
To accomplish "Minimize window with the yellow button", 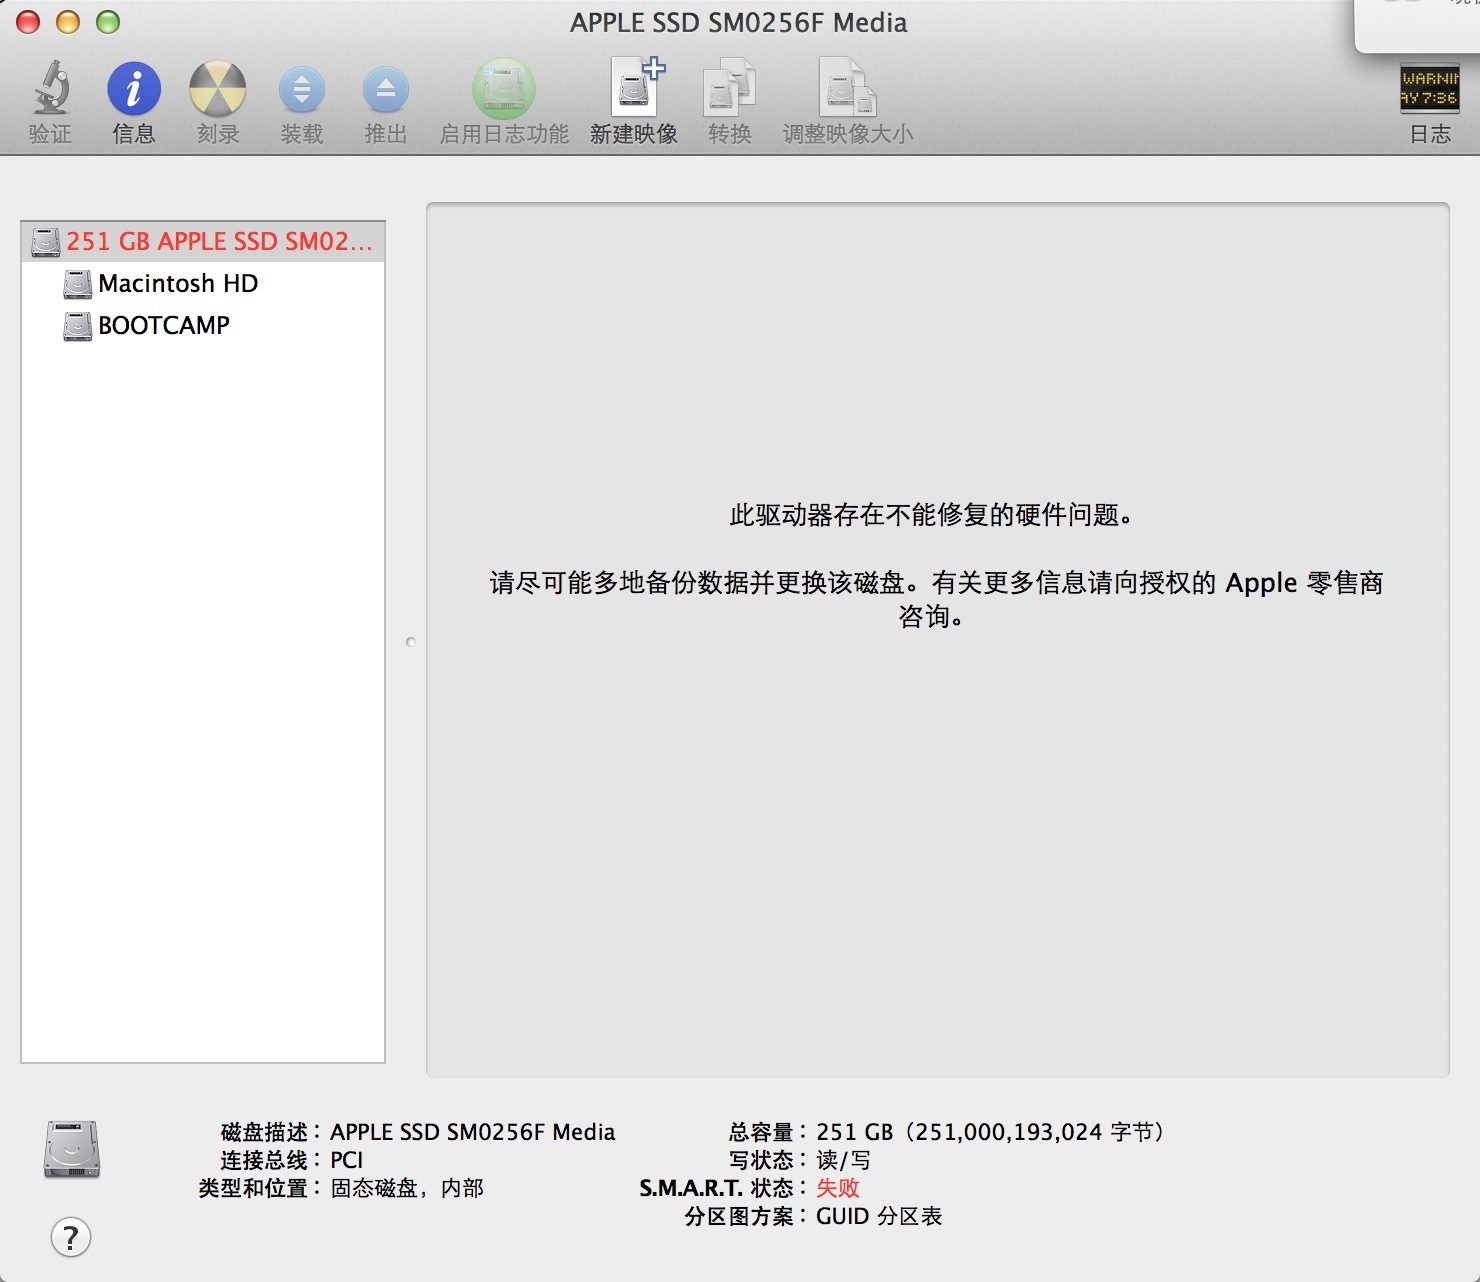I will point(68,22).
